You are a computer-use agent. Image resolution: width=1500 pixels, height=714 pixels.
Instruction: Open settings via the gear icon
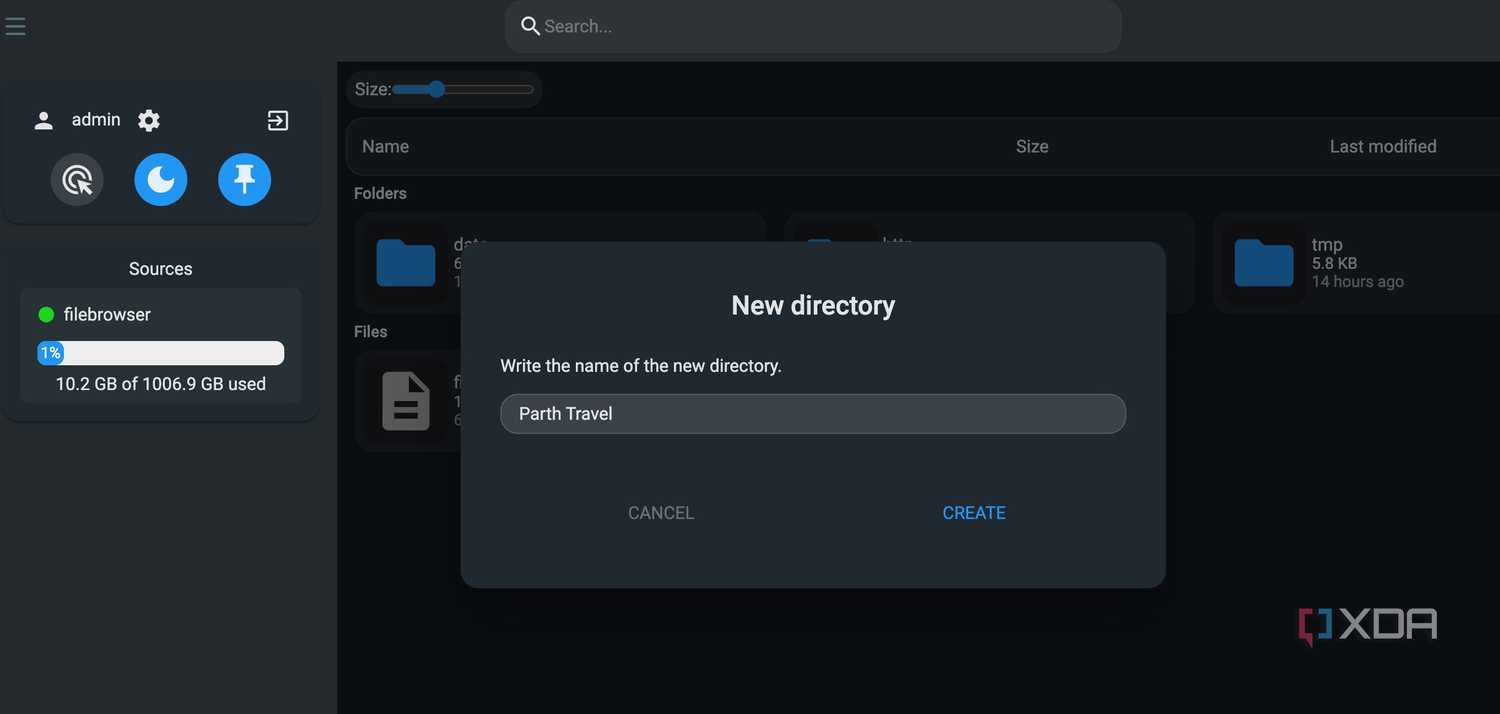[149, 121]
